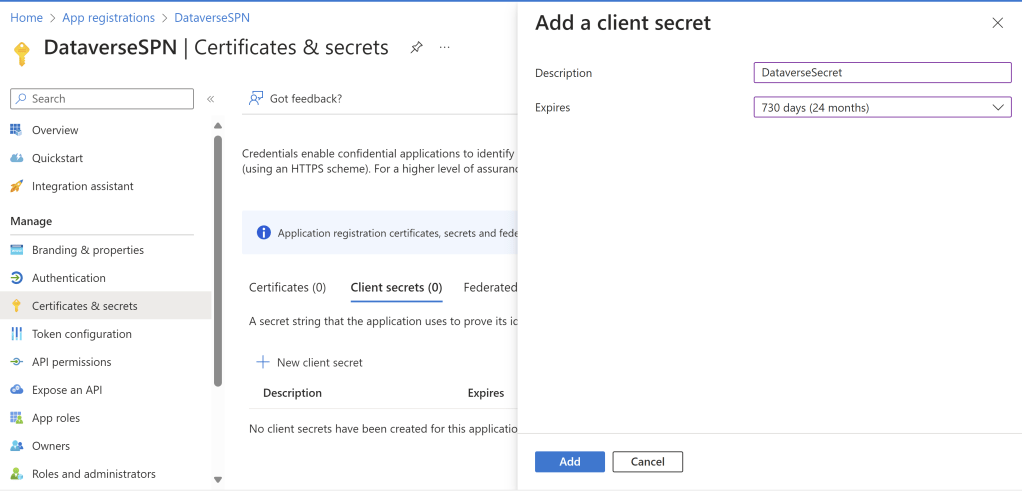Click the Overview icon in sidebar
The height and width of the screenshot is (491, 1022).
point(16,130)
